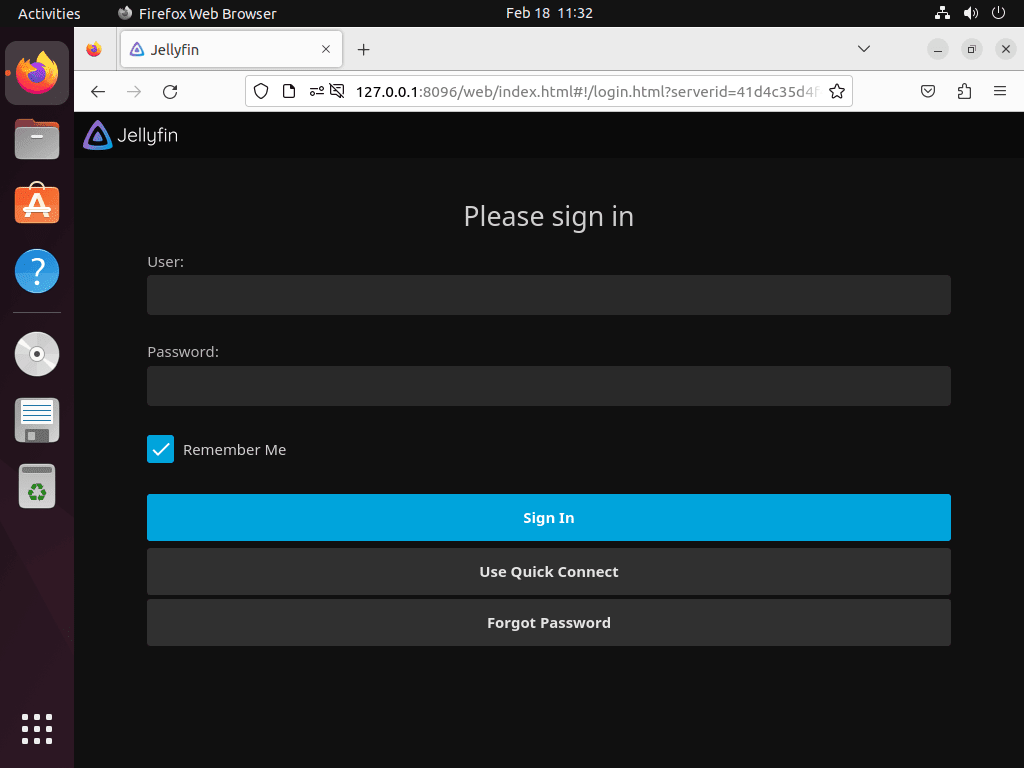Click the Sign In button

548,517
